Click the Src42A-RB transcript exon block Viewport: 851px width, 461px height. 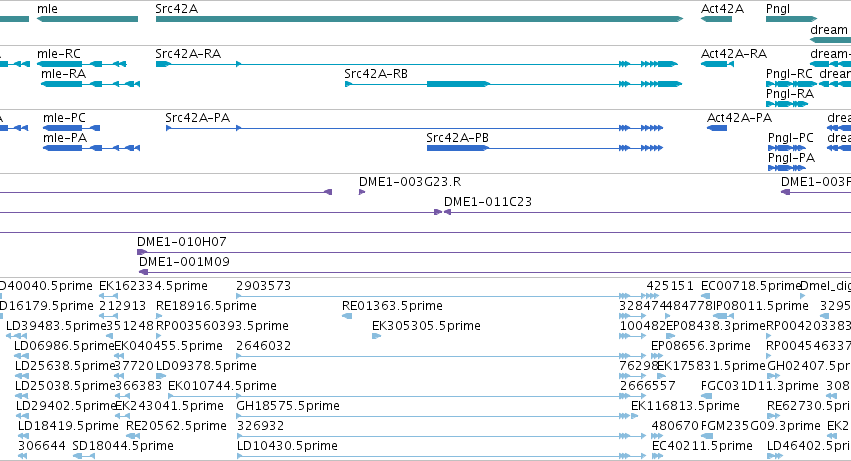click(458, 84)
